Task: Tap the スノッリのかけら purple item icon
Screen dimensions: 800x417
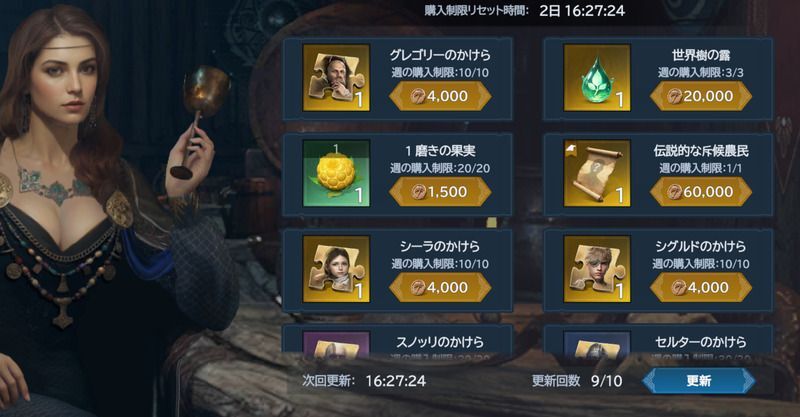Action: 336,344
